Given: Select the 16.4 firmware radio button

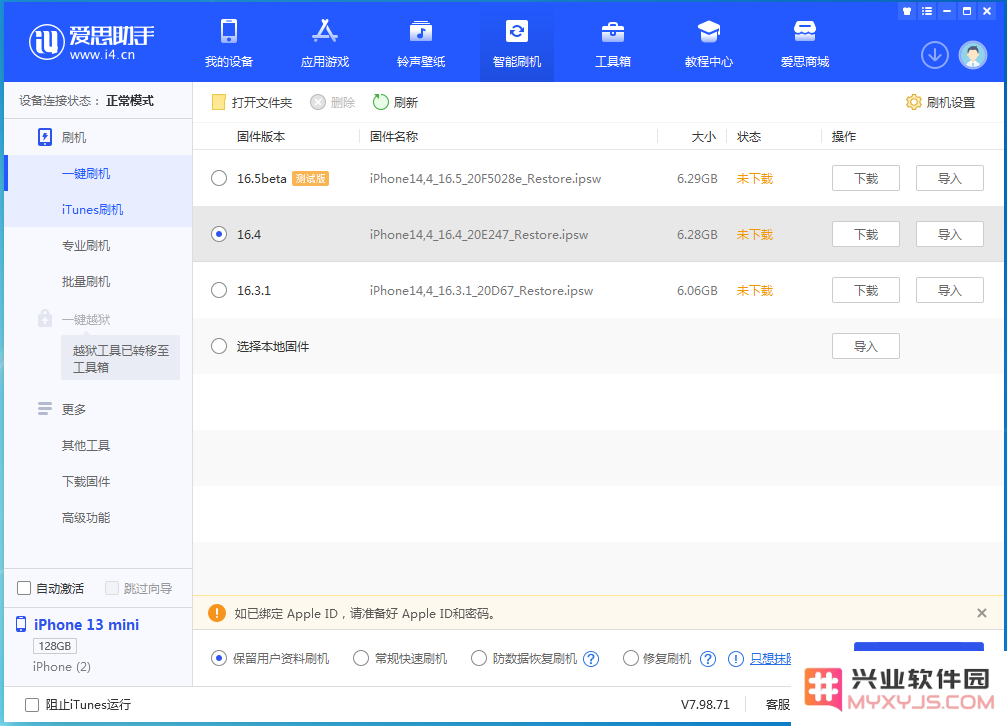Looking at the screenshot, I should click(x=219, y=234).
